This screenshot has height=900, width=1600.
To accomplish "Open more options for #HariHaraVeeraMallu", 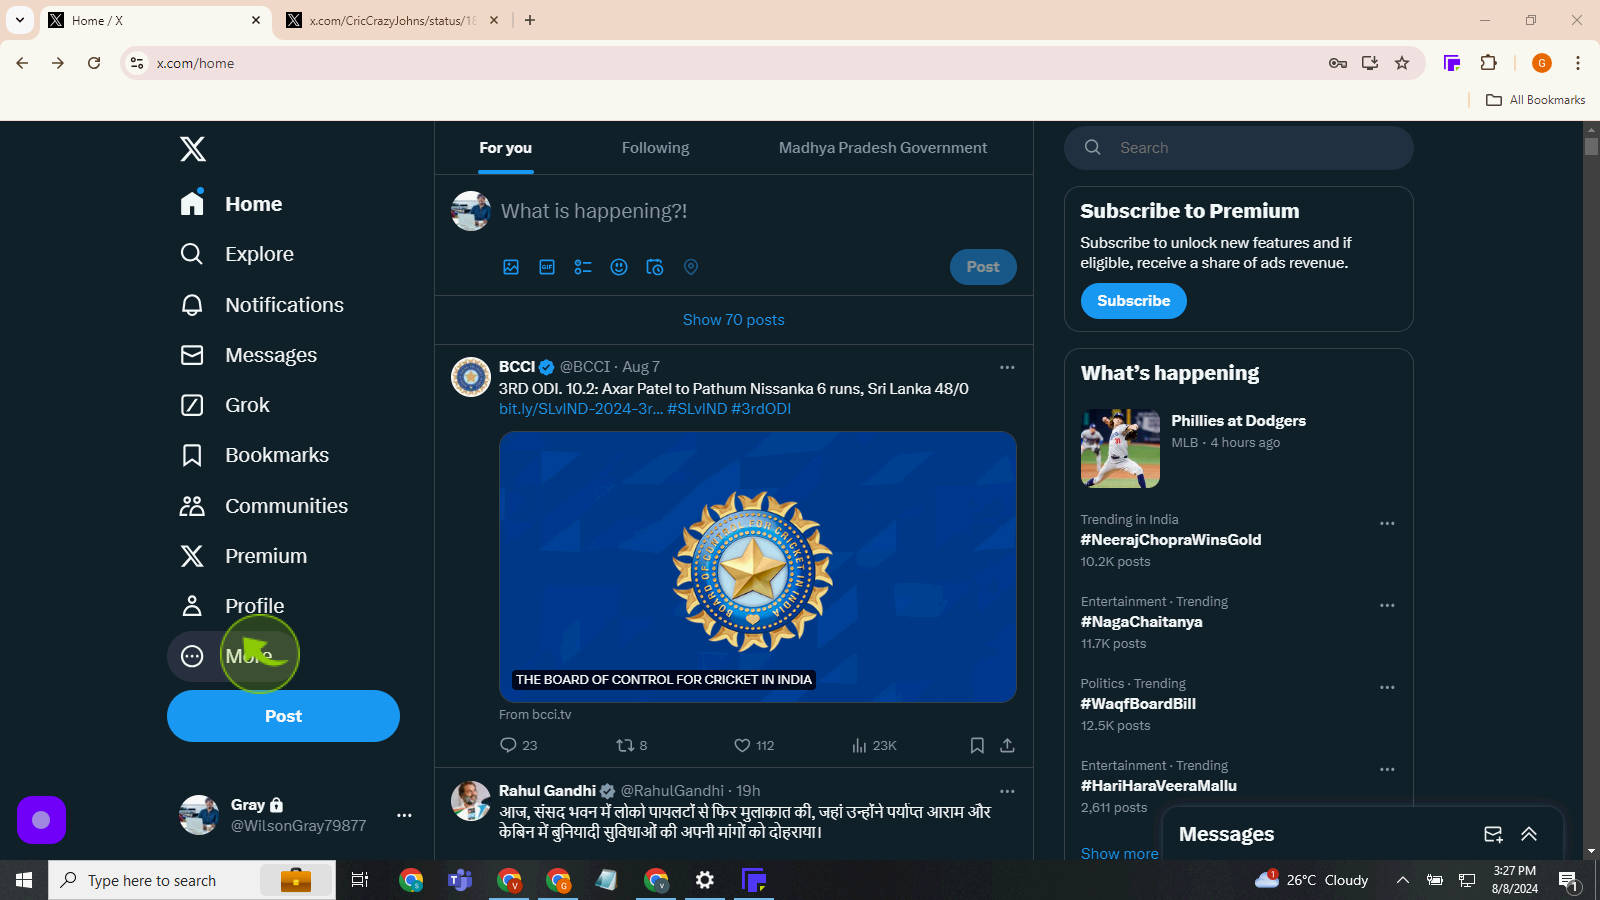I will tap(1387, 770).
